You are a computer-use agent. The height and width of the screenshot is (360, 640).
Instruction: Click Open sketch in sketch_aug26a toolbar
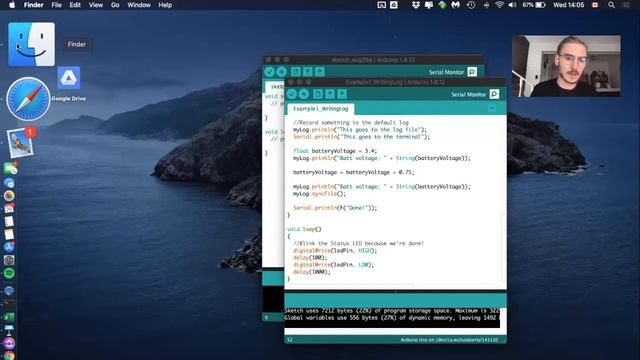(308, 72)
